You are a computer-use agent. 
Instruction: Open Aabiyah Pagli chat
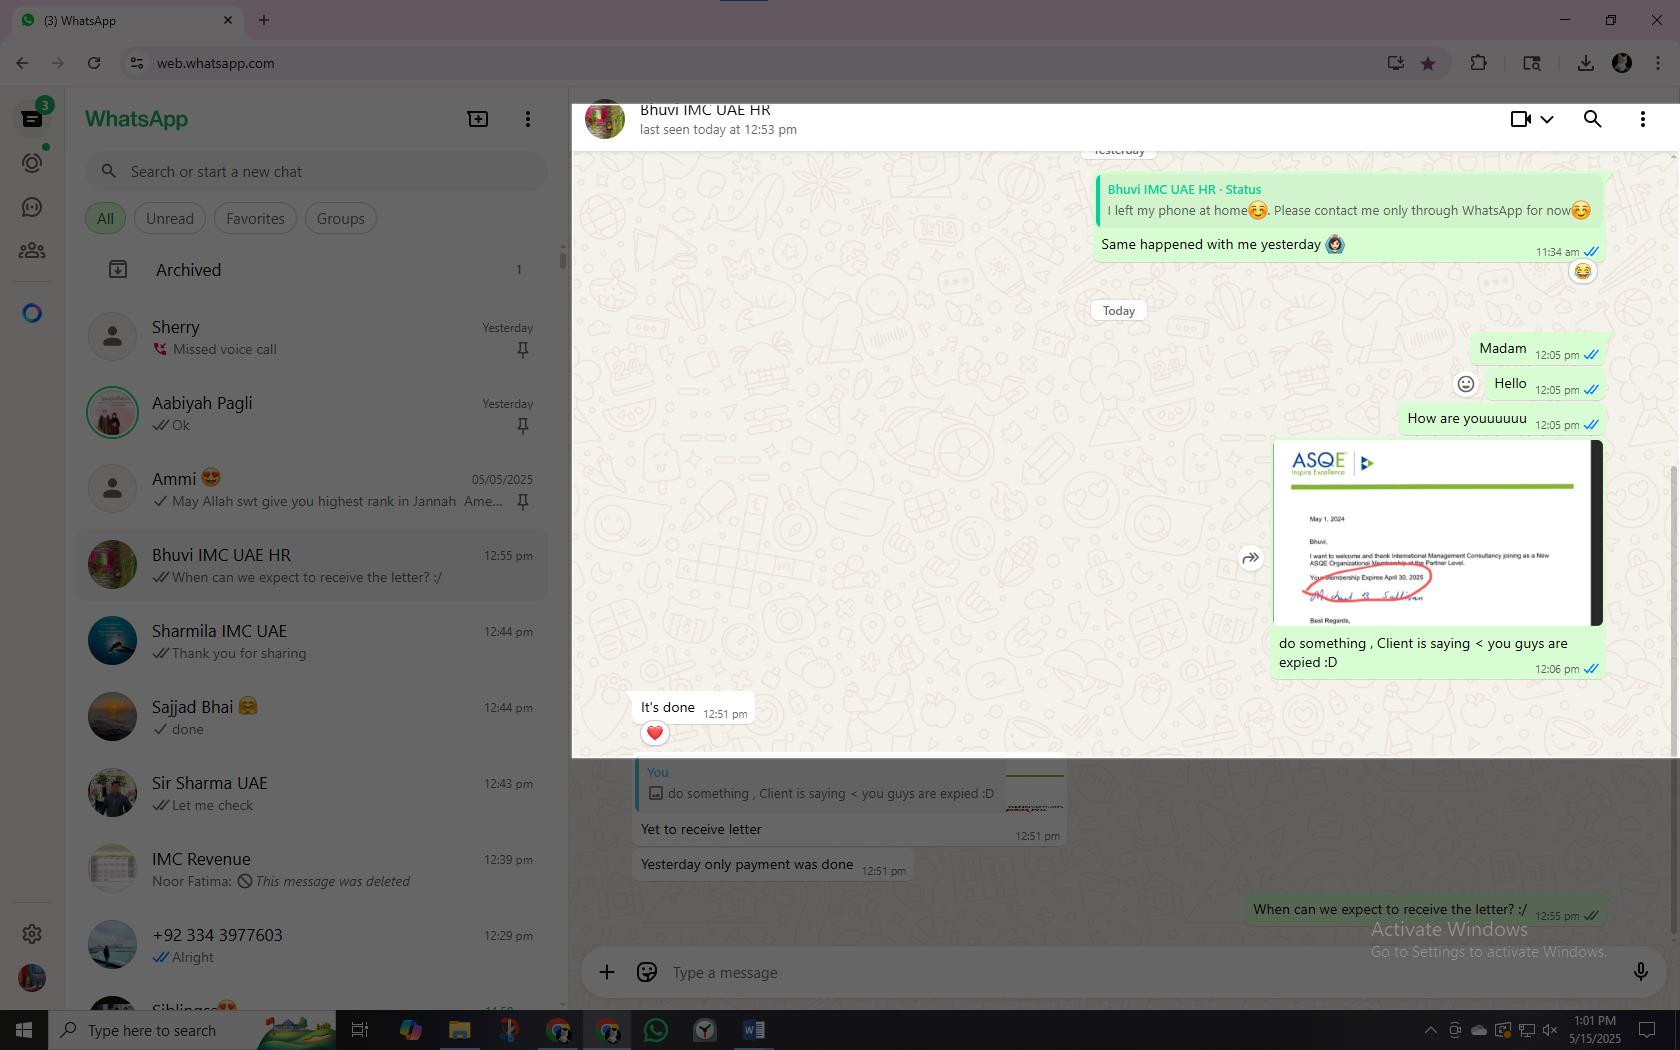tap(312, 413)
